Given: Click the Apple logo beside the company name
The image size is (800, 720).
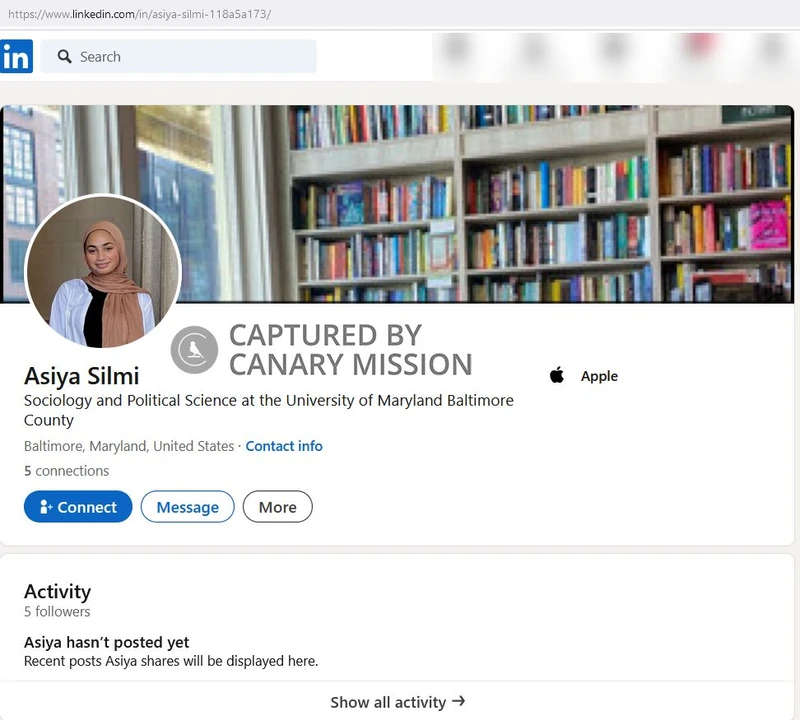Looking at the screenshot, I should tap(556, 376).
